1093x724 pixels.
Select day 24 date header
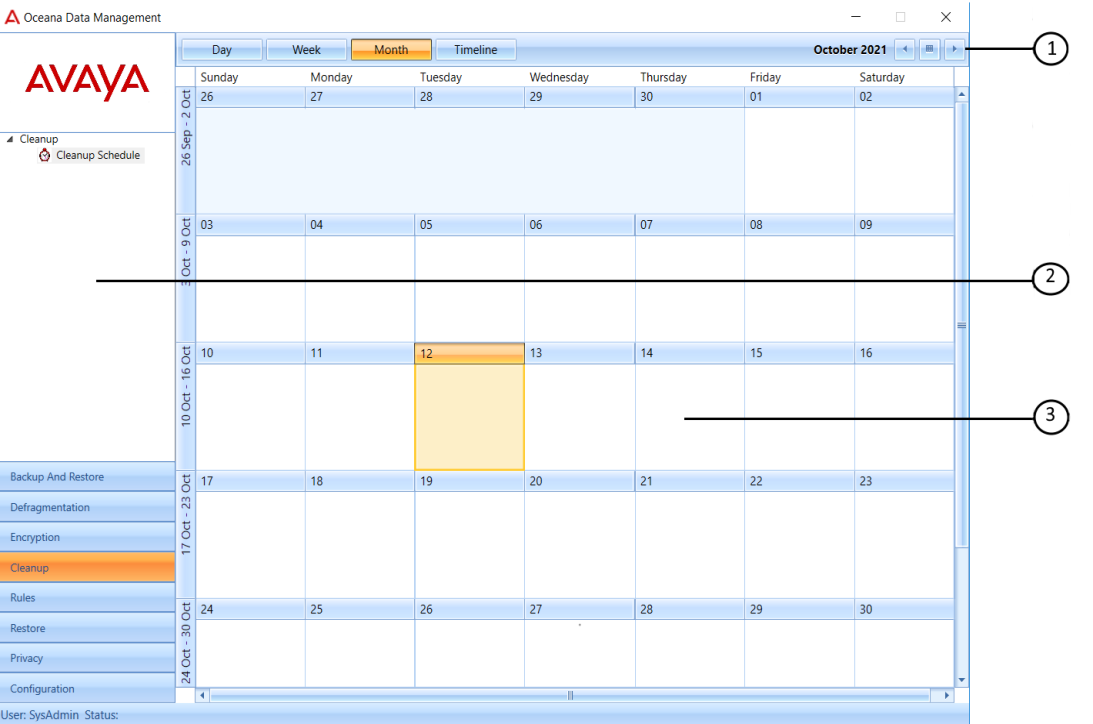pyautogui.click(x=250, y=610)
